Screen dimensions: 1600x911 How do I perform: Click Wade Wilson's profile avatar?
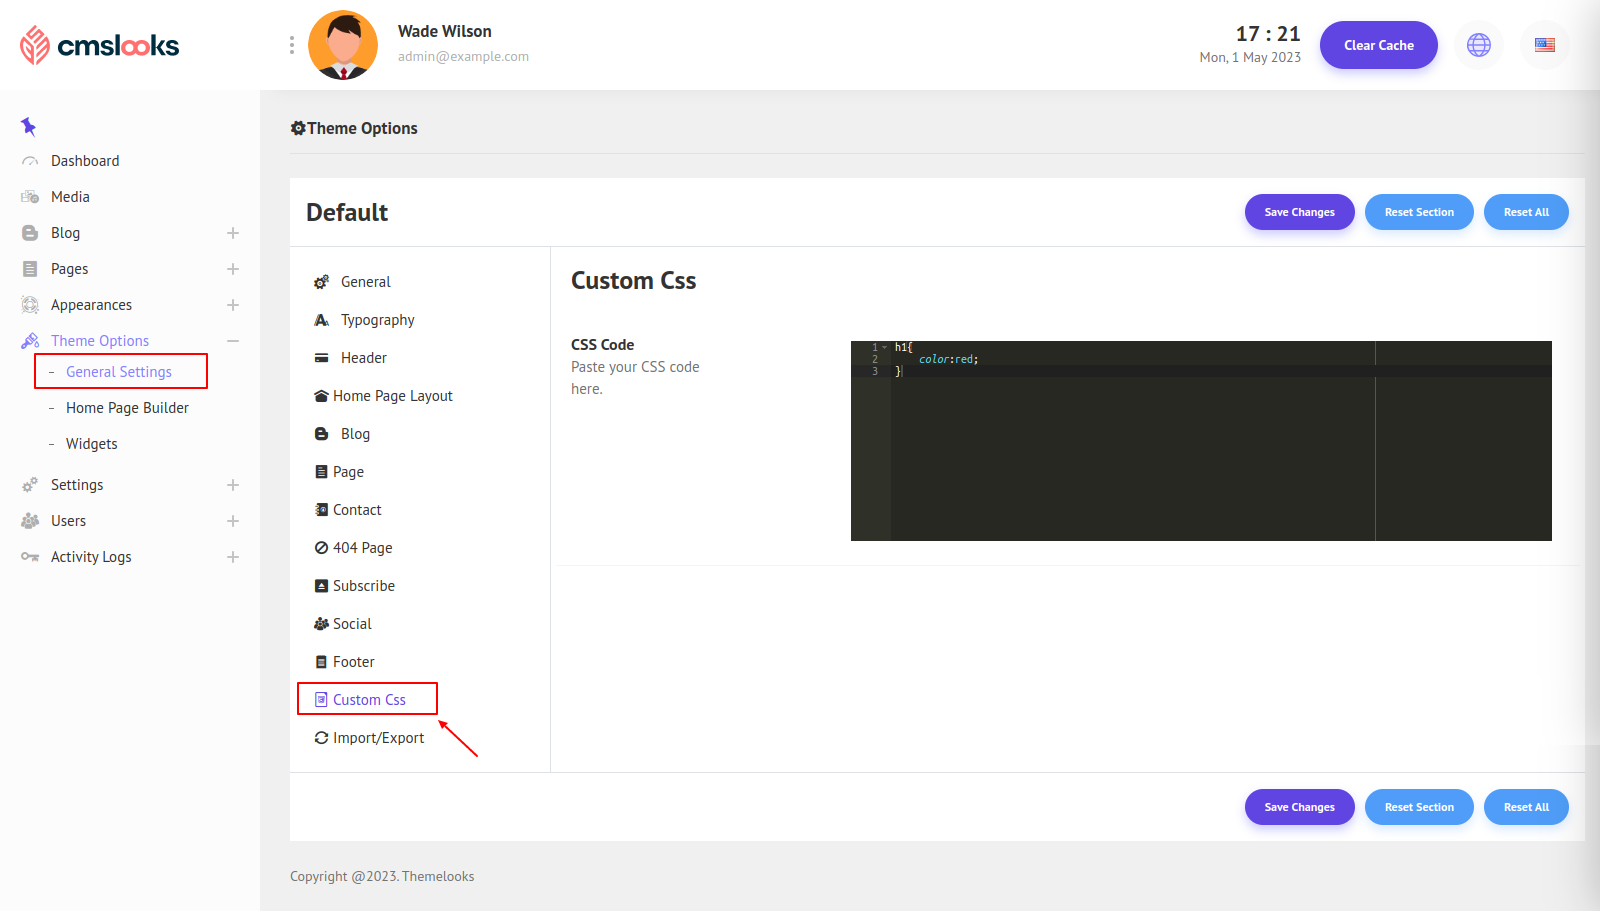(x=343, y=45)
